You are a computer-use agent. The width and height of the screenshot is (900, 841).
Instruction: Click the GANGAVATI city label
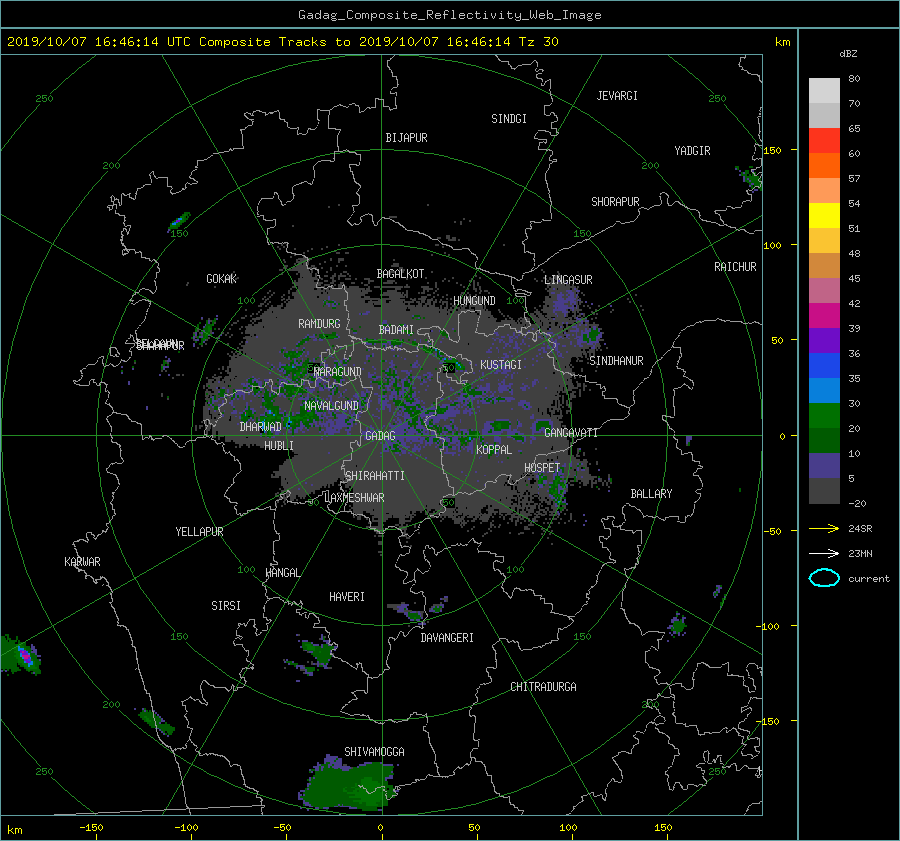571,433
